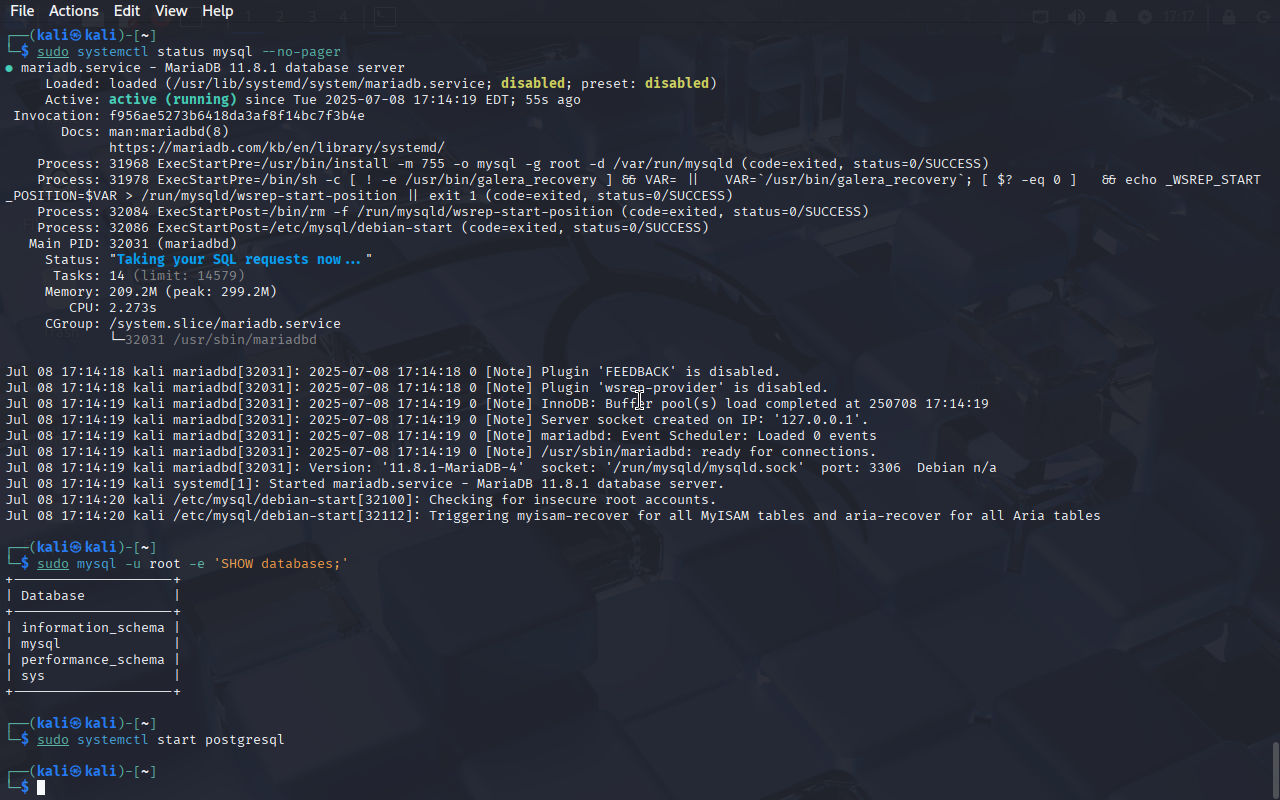Click the Process 32084 ExecStartPost line
Image resolution: width=1280 pixels, height=800 pixels.
453,211
